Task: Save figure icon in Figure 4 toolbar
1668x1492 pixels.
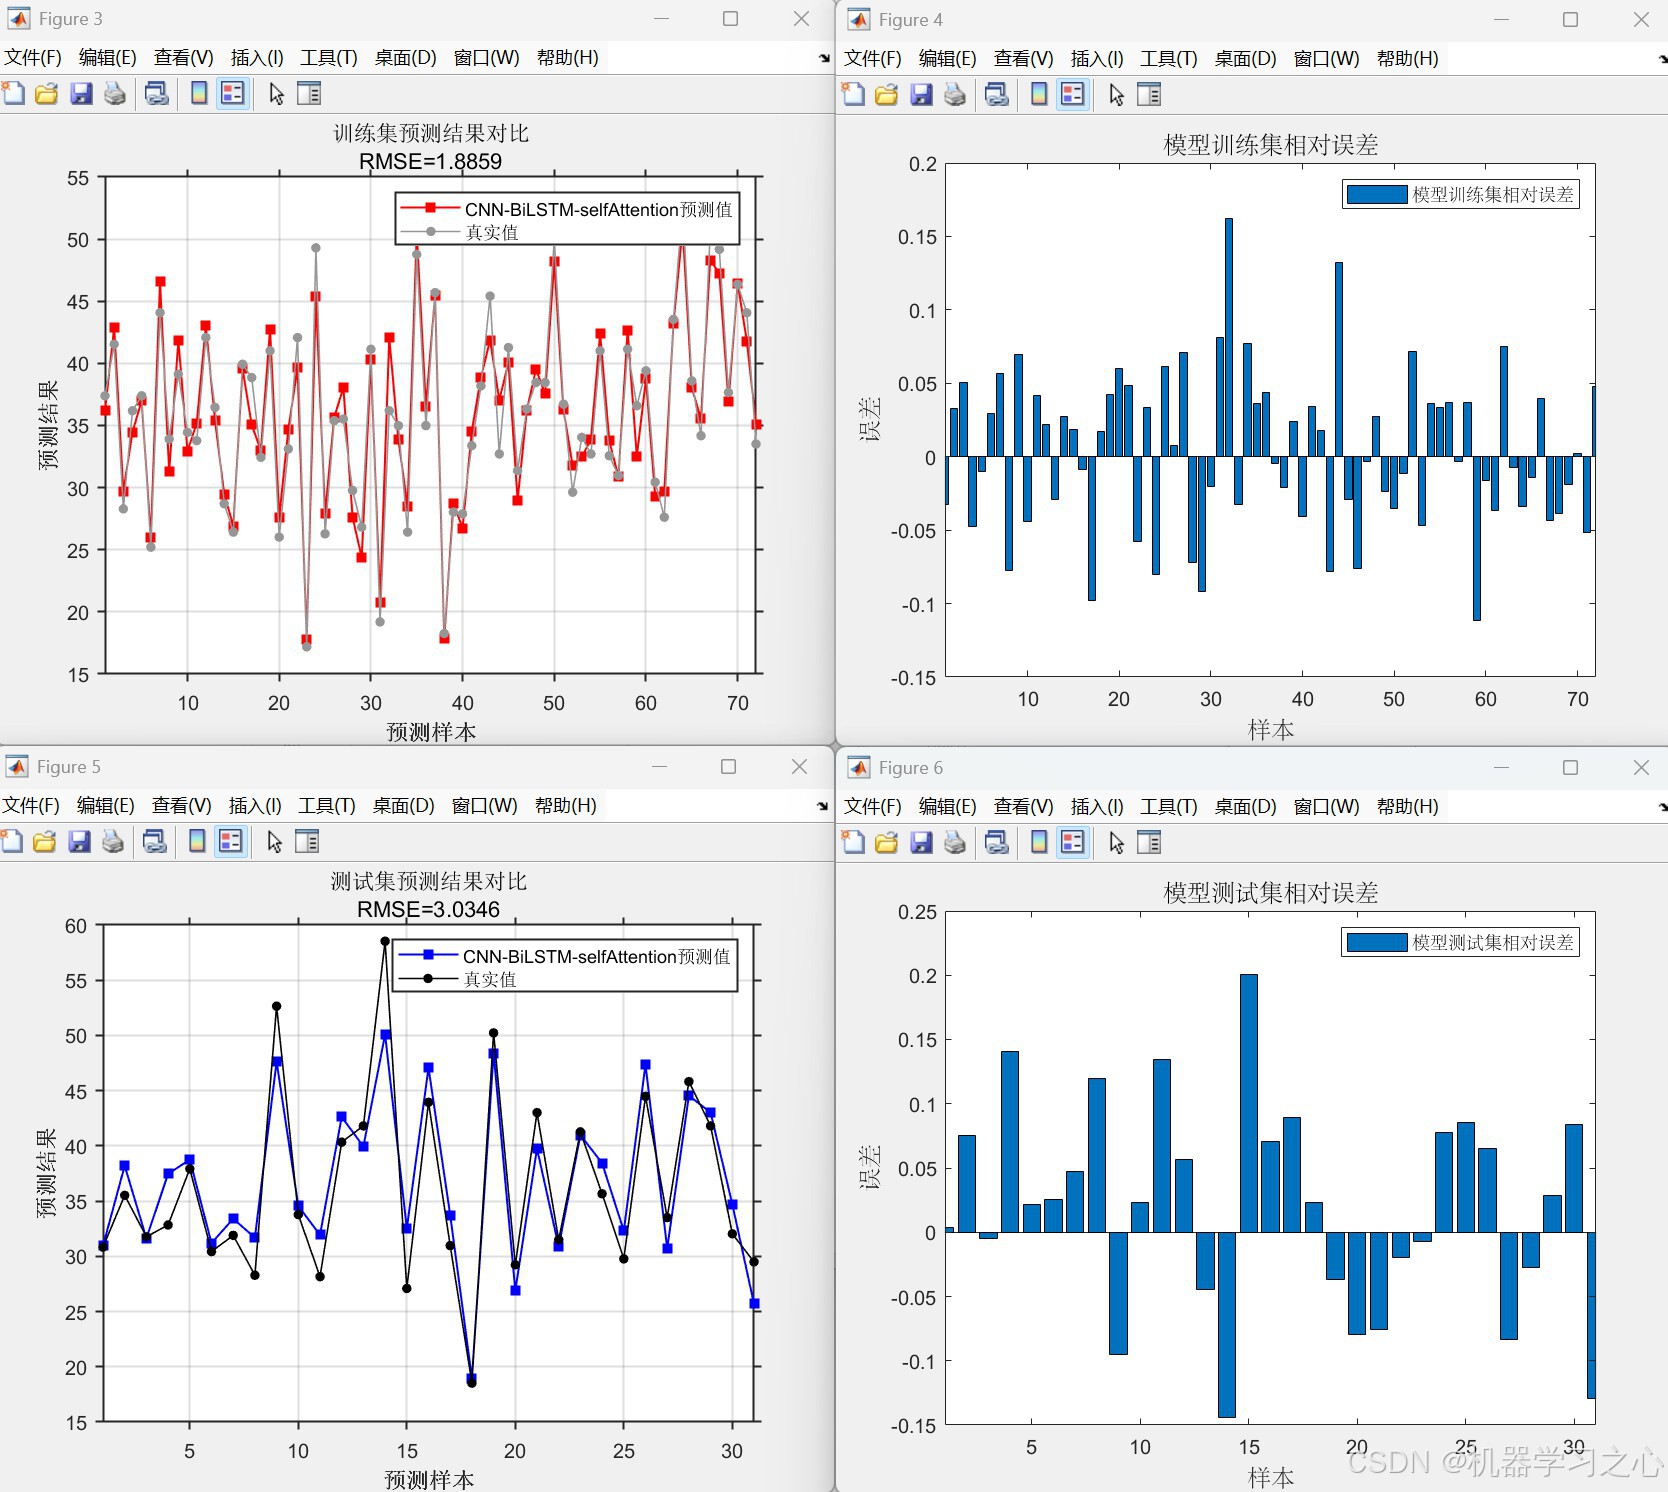Action: pyautogui.click(x=921, y=95)
